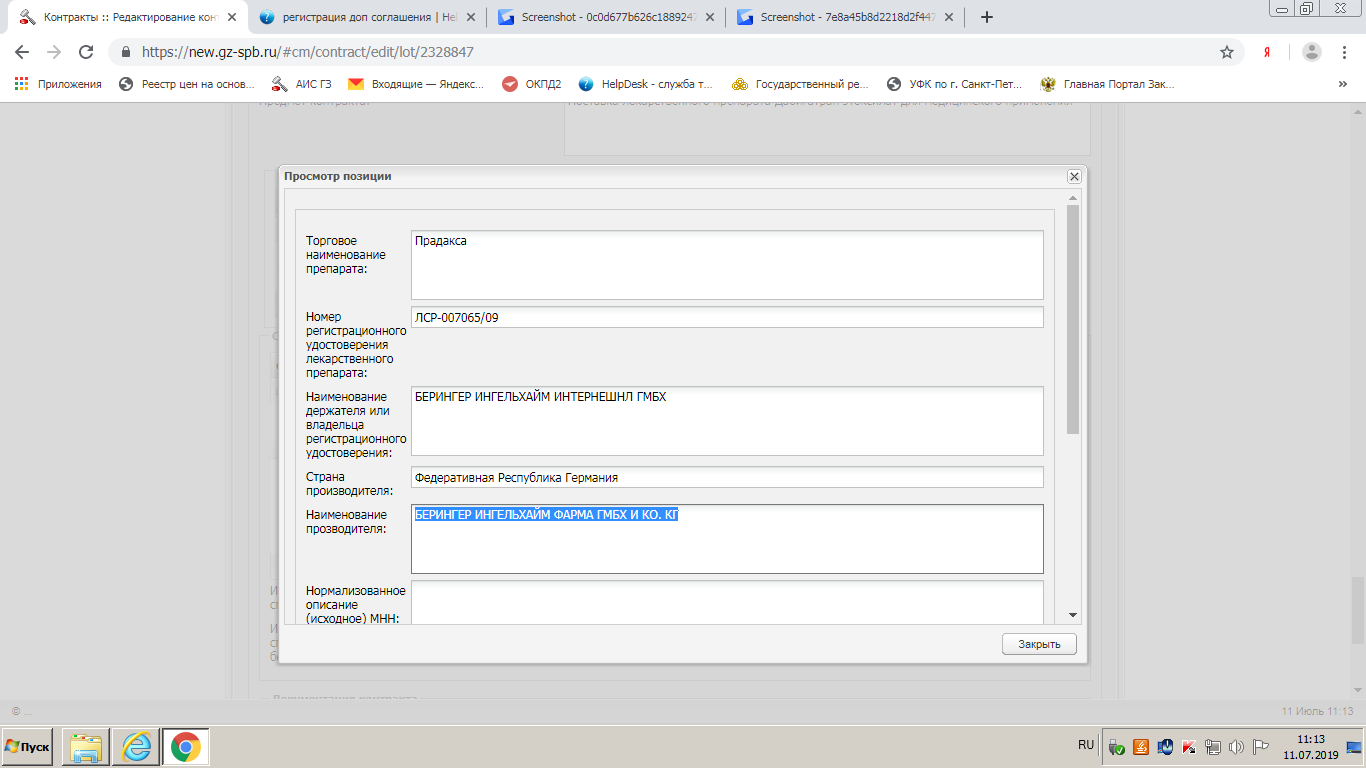Click the dialog vertical scrollbar thumb

pos(1073,319)
